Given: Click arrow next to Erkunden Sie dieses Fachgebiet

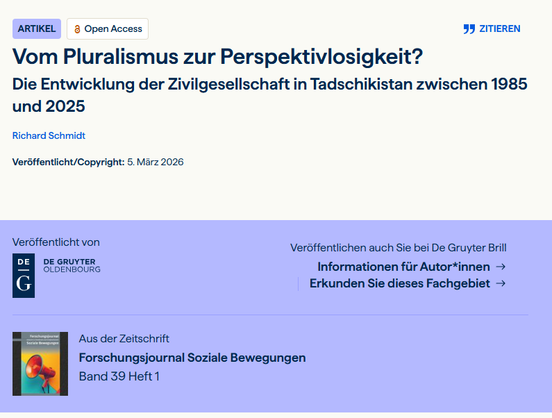Looking at the screenshot, I should tap(501, 283).
